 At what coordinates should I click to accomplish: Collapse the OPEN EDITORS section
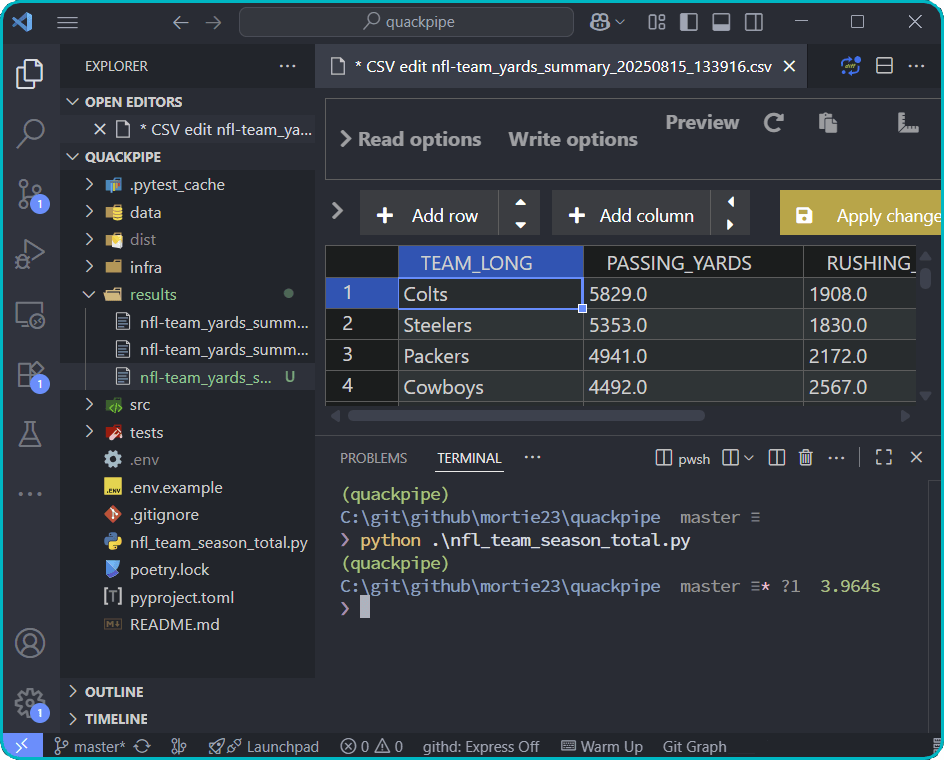(188, 102)
